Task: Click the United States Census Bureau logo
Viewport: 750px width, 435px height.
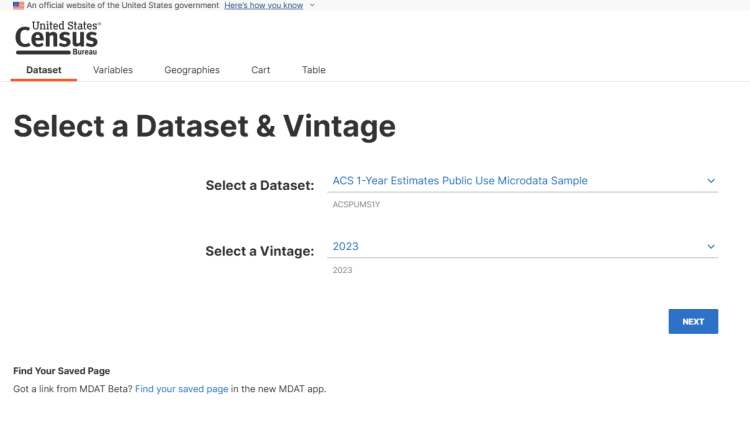Action: pos(57,38)
